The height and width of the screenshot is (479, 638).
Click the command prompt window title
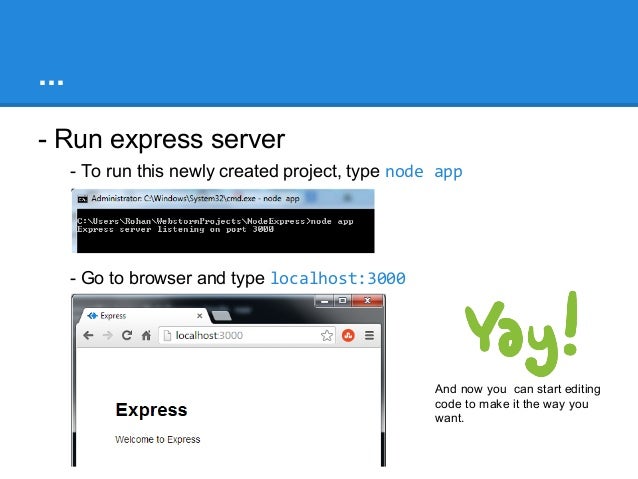pyautogui.click(x=195, y=199)
